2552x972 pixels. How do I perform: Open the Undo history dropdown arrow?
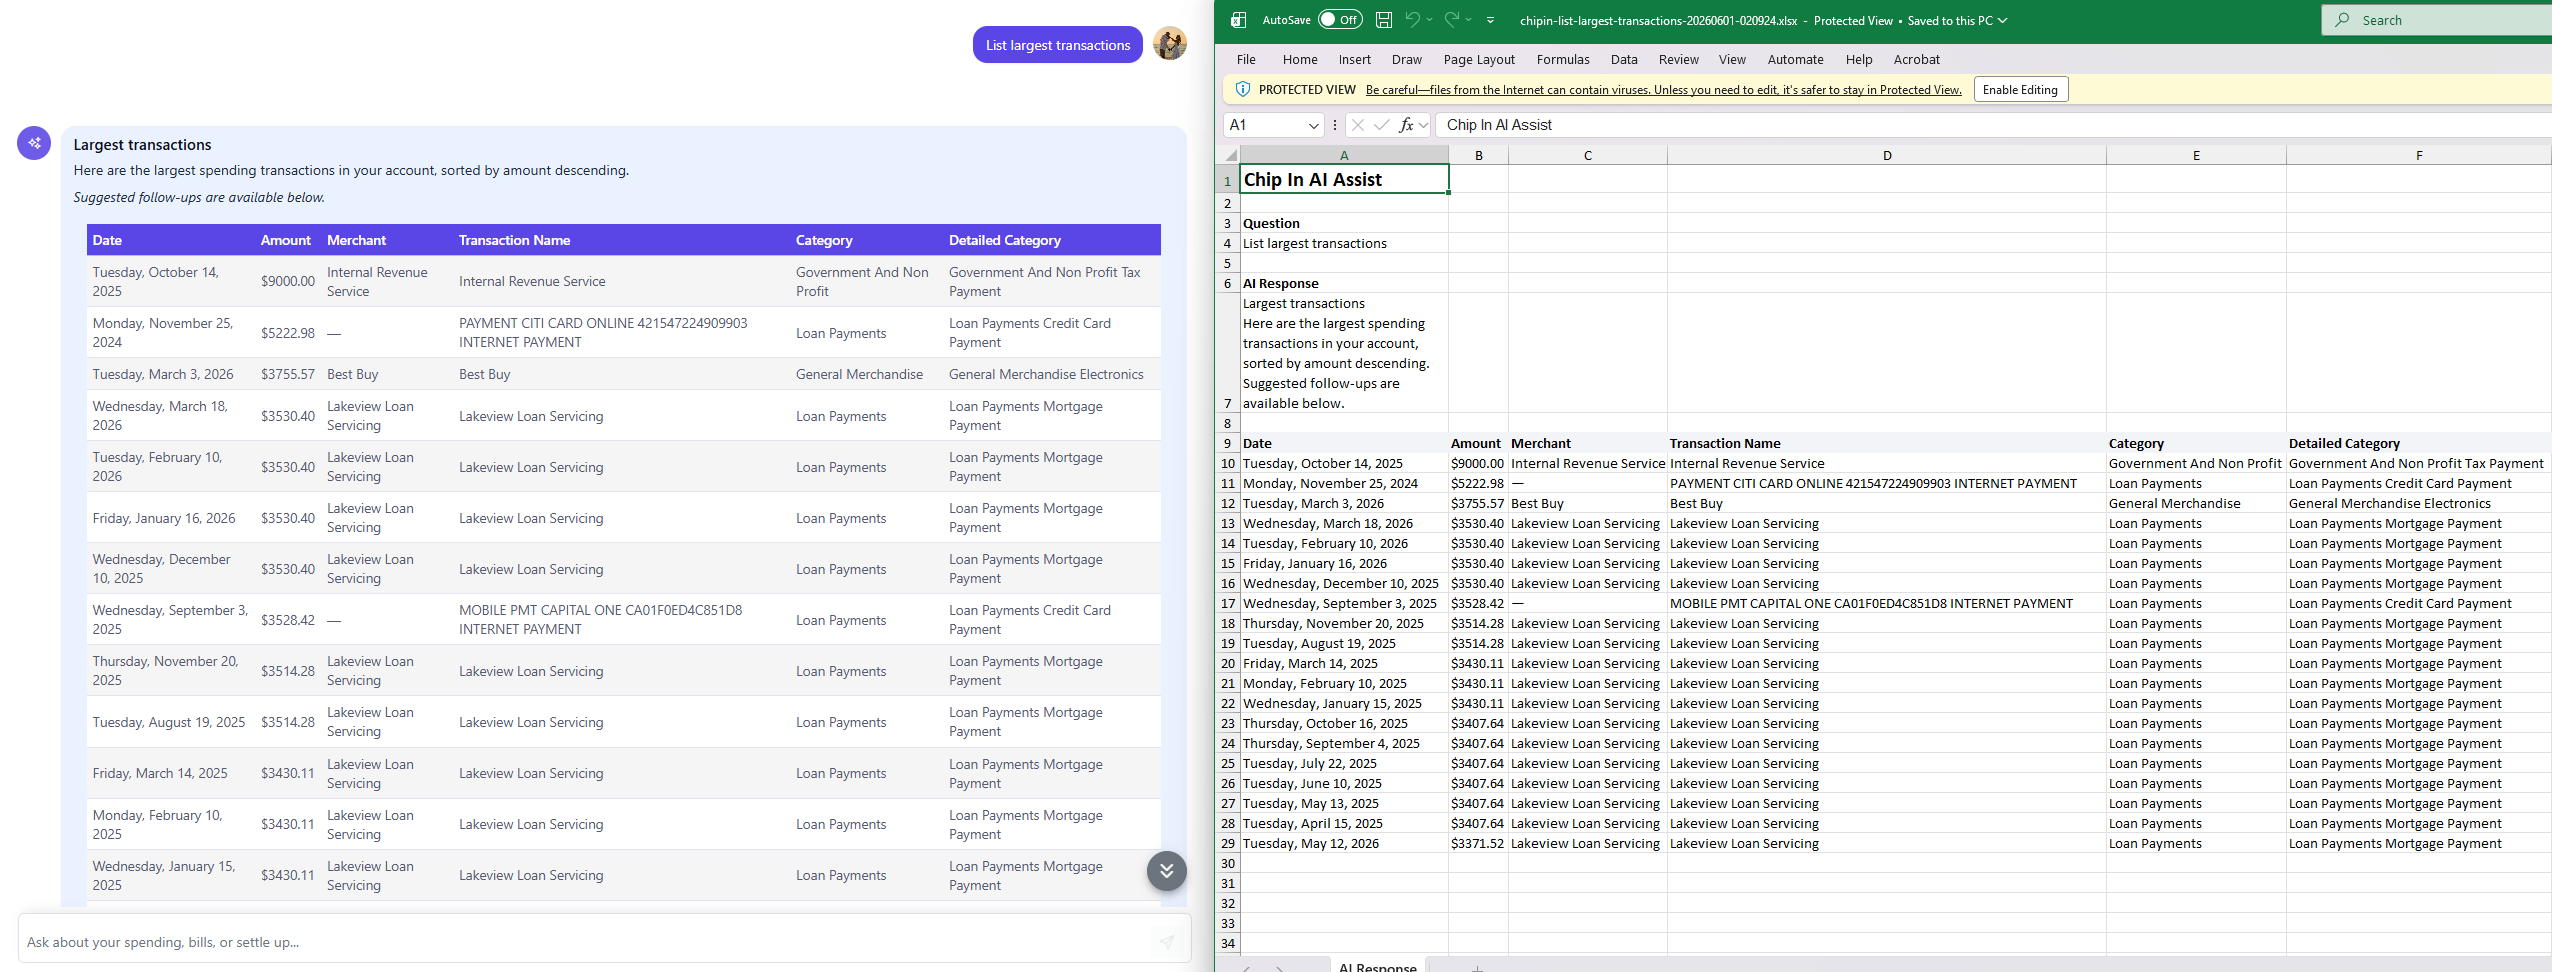(1430, 20)
